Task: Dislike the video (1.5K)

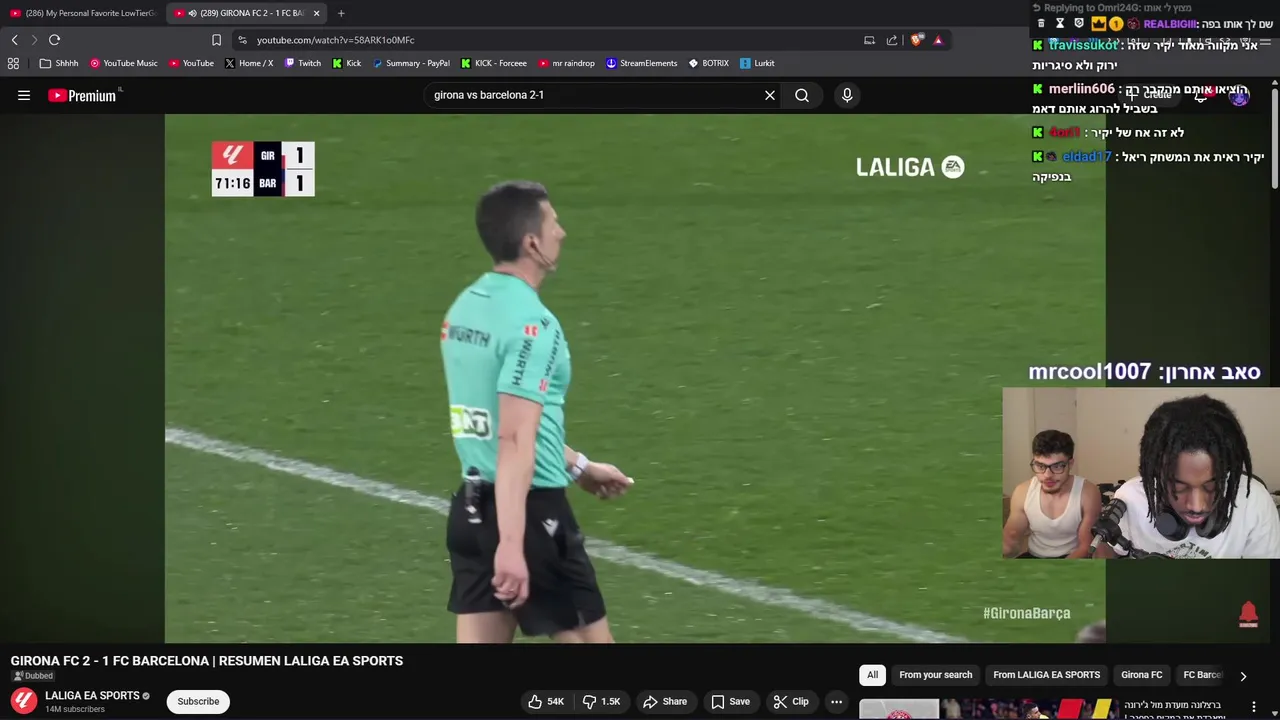Action: (602, 701)
